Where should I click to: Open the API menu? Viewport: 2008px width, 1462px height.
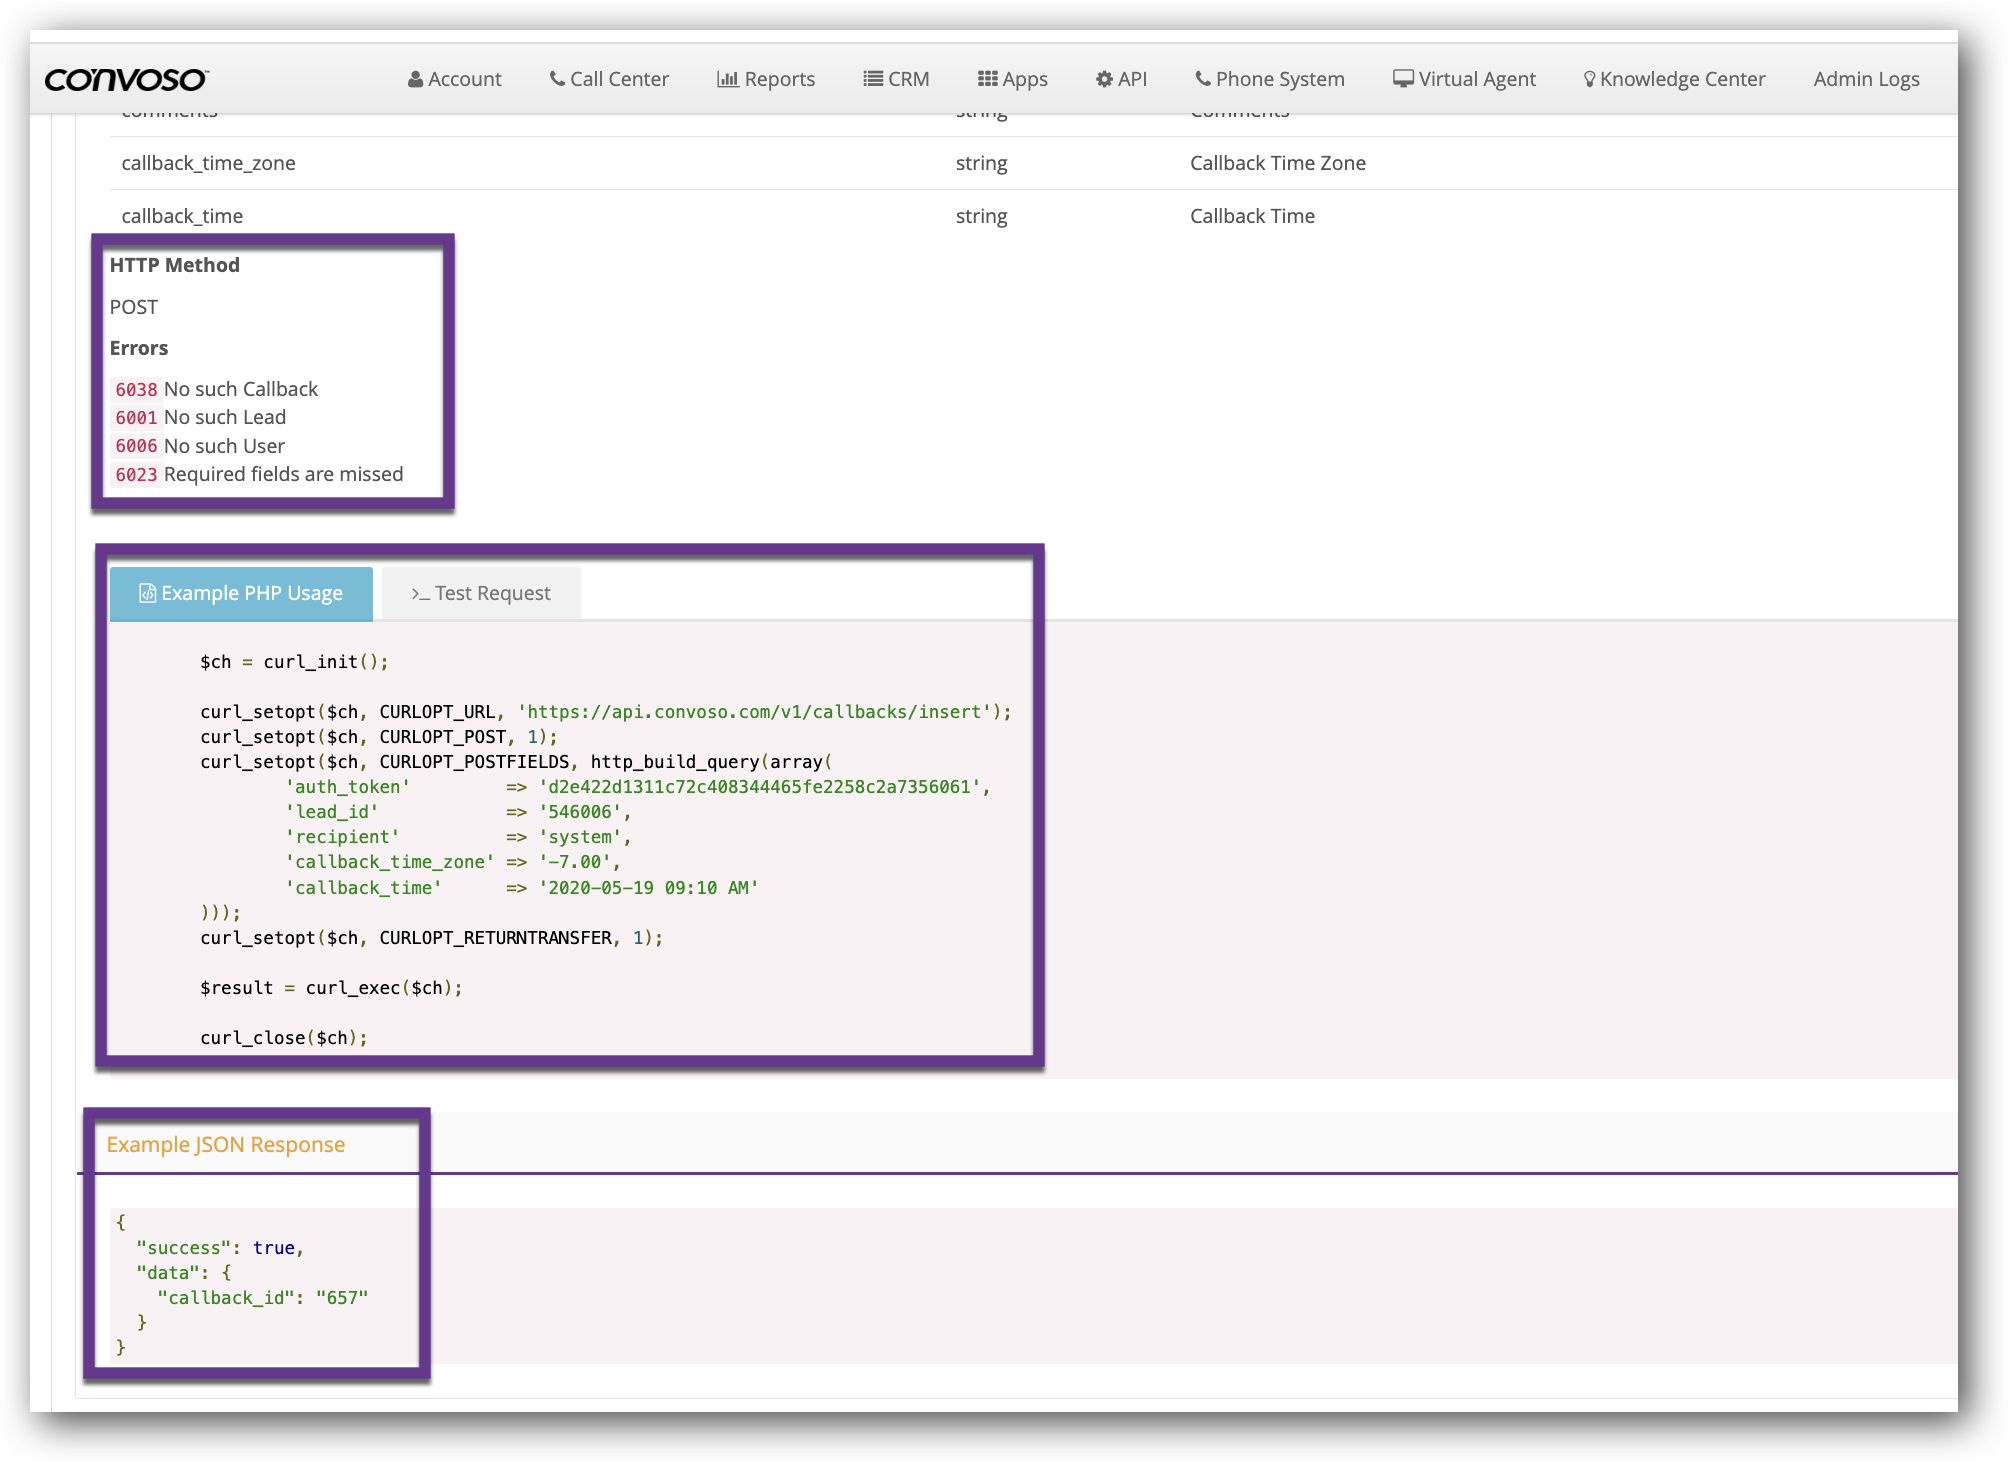tap(1121, 79)
